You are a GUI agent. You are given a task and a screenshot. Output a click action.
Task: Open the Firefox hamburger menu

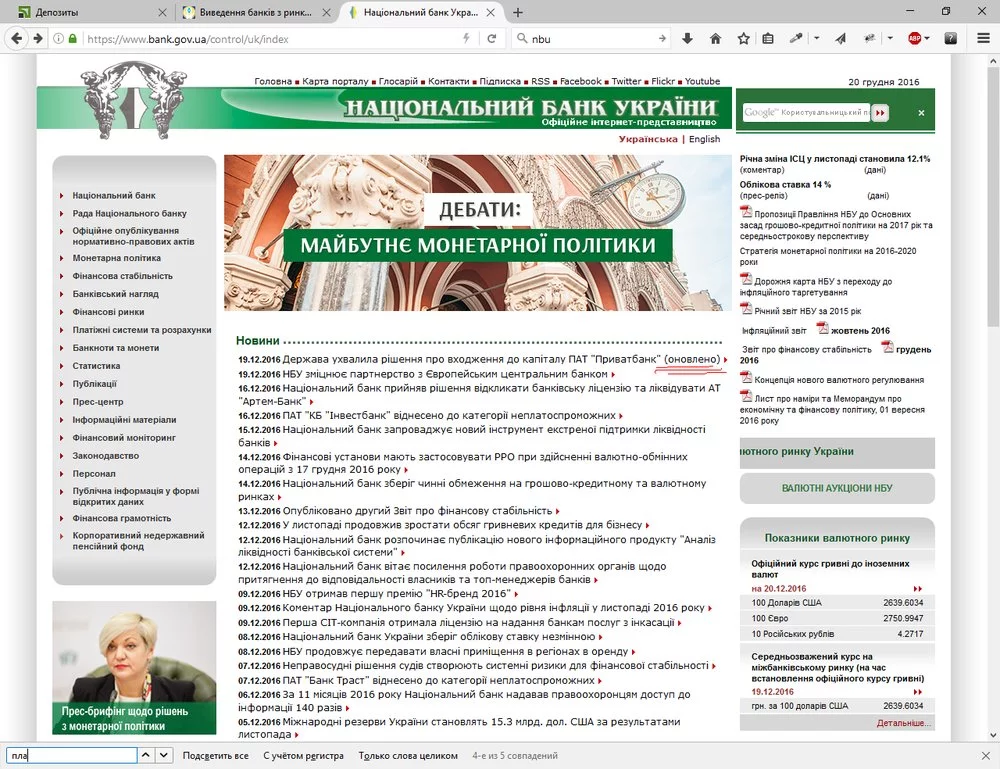[983, 39]
